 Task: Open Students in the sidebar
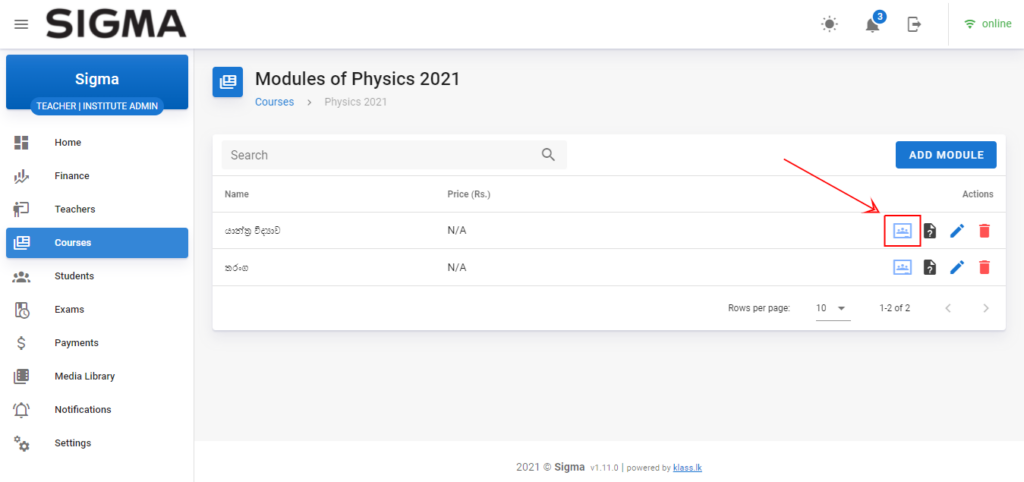74,276
